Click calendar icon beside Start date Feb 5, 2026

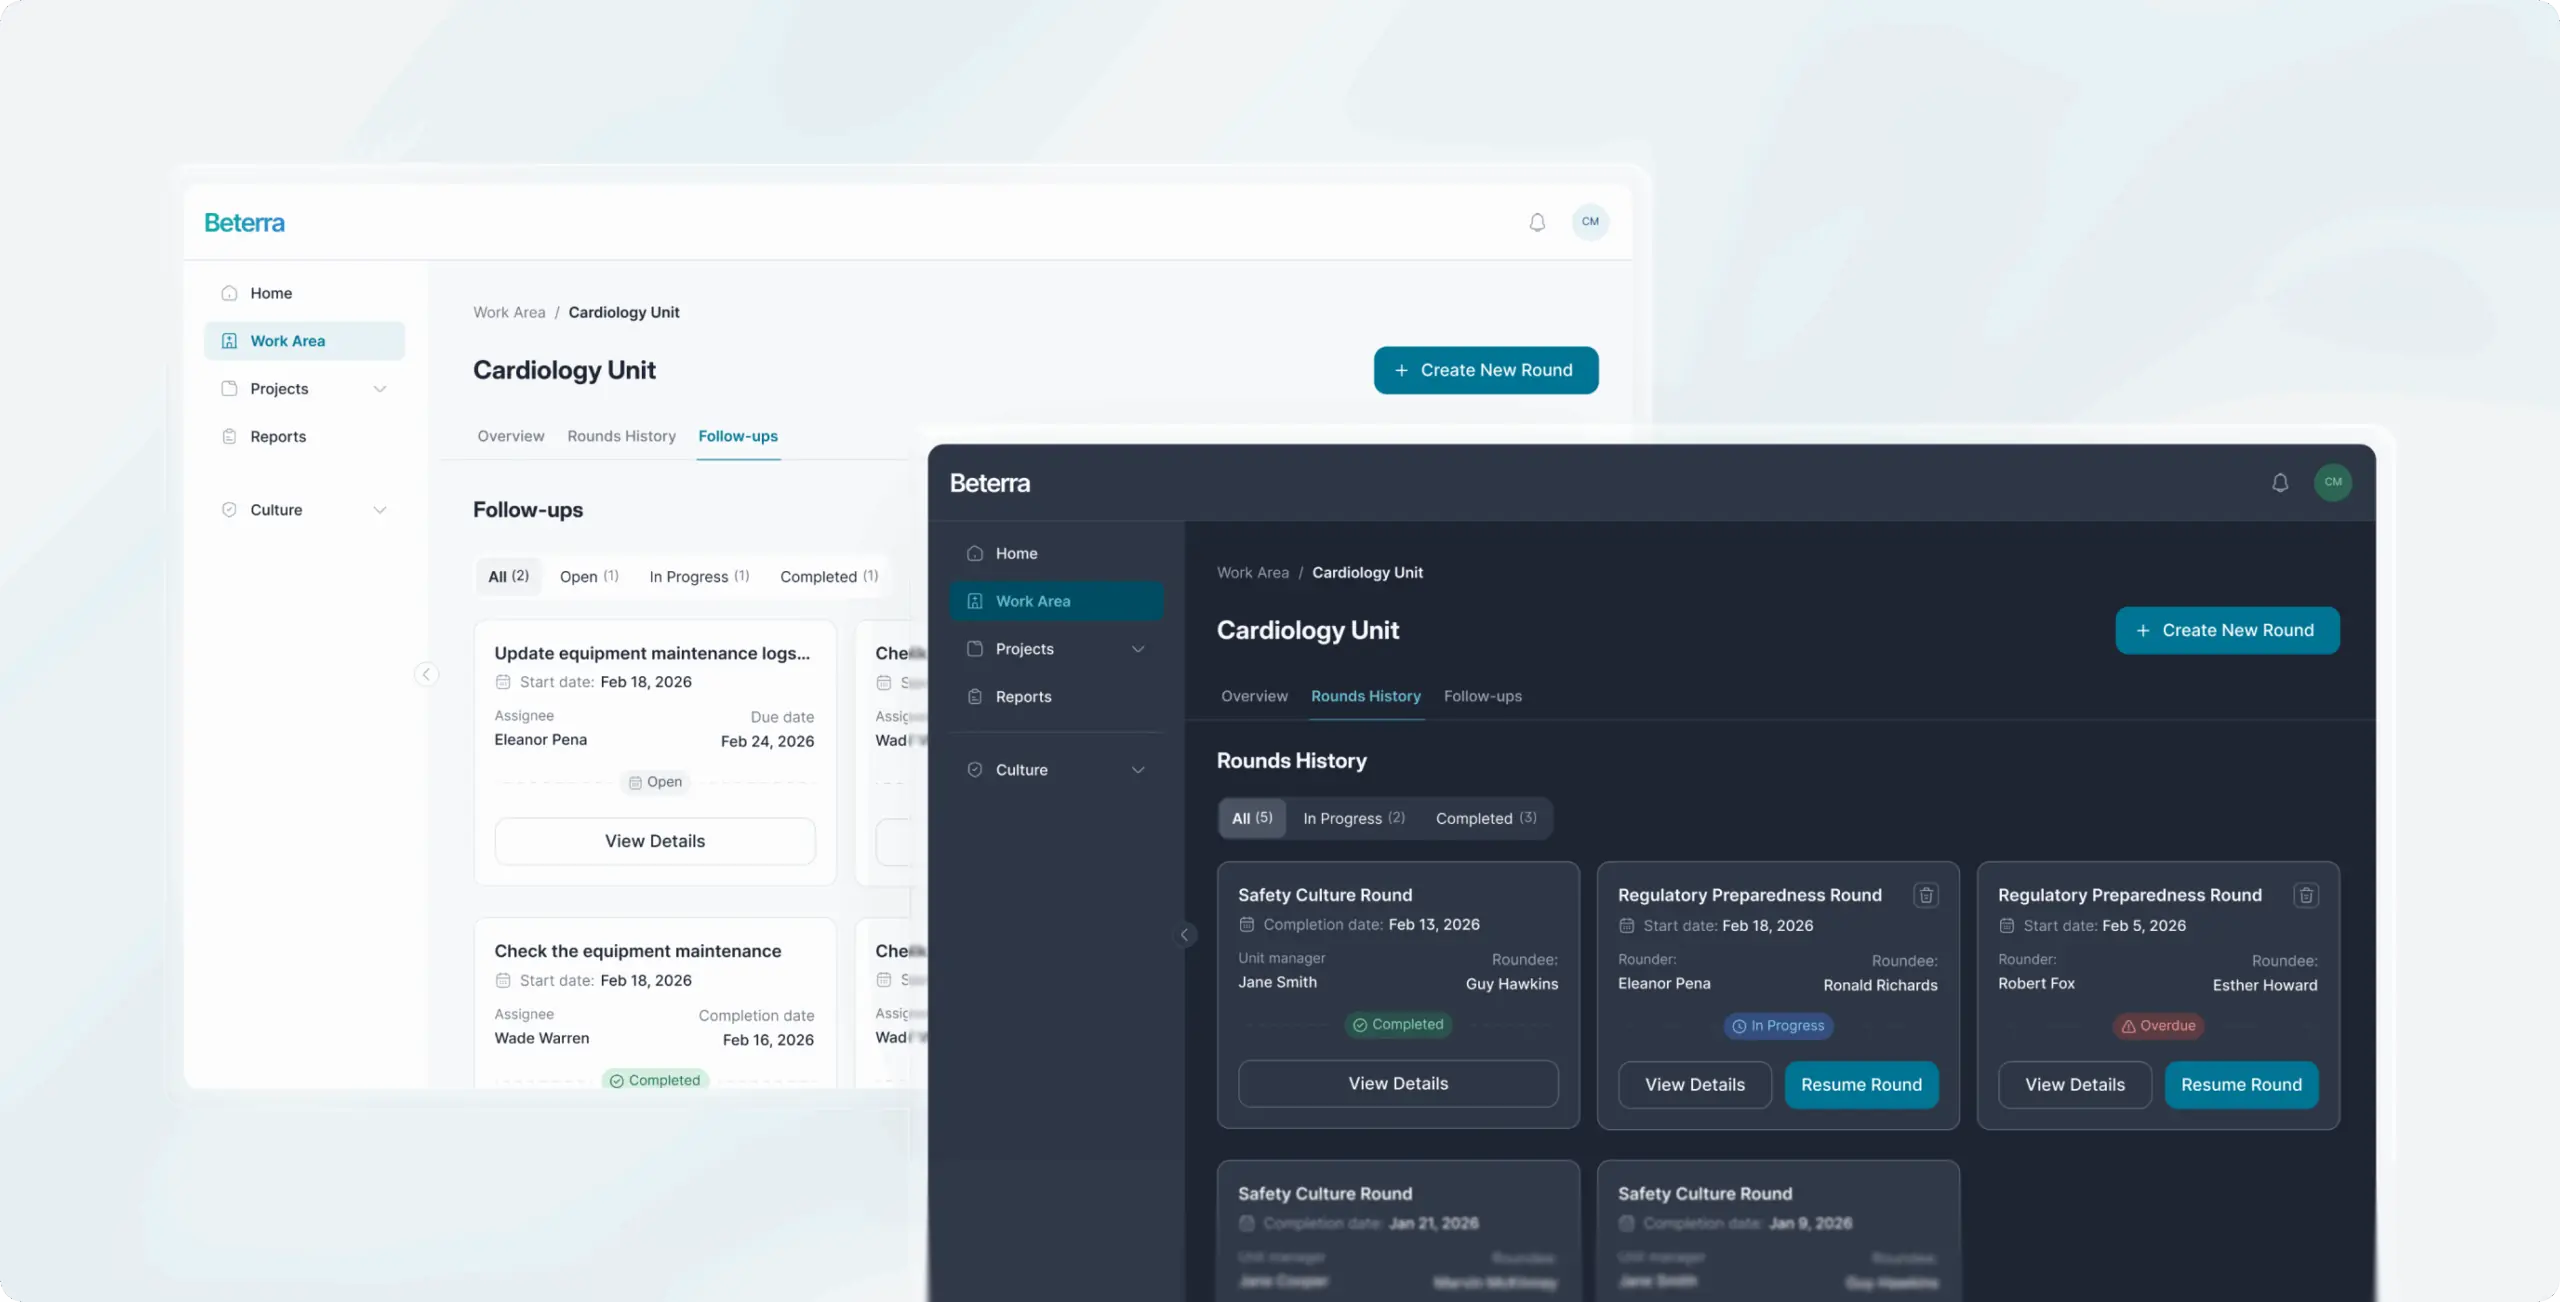[x=2007, y=926]
